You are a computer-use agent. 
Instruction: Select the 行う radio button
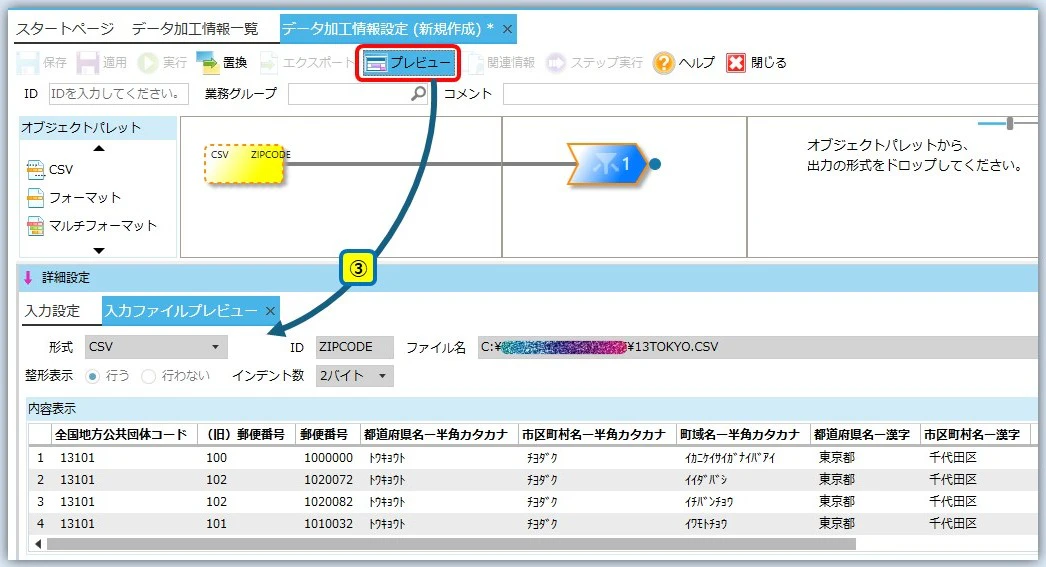point(93,376)
